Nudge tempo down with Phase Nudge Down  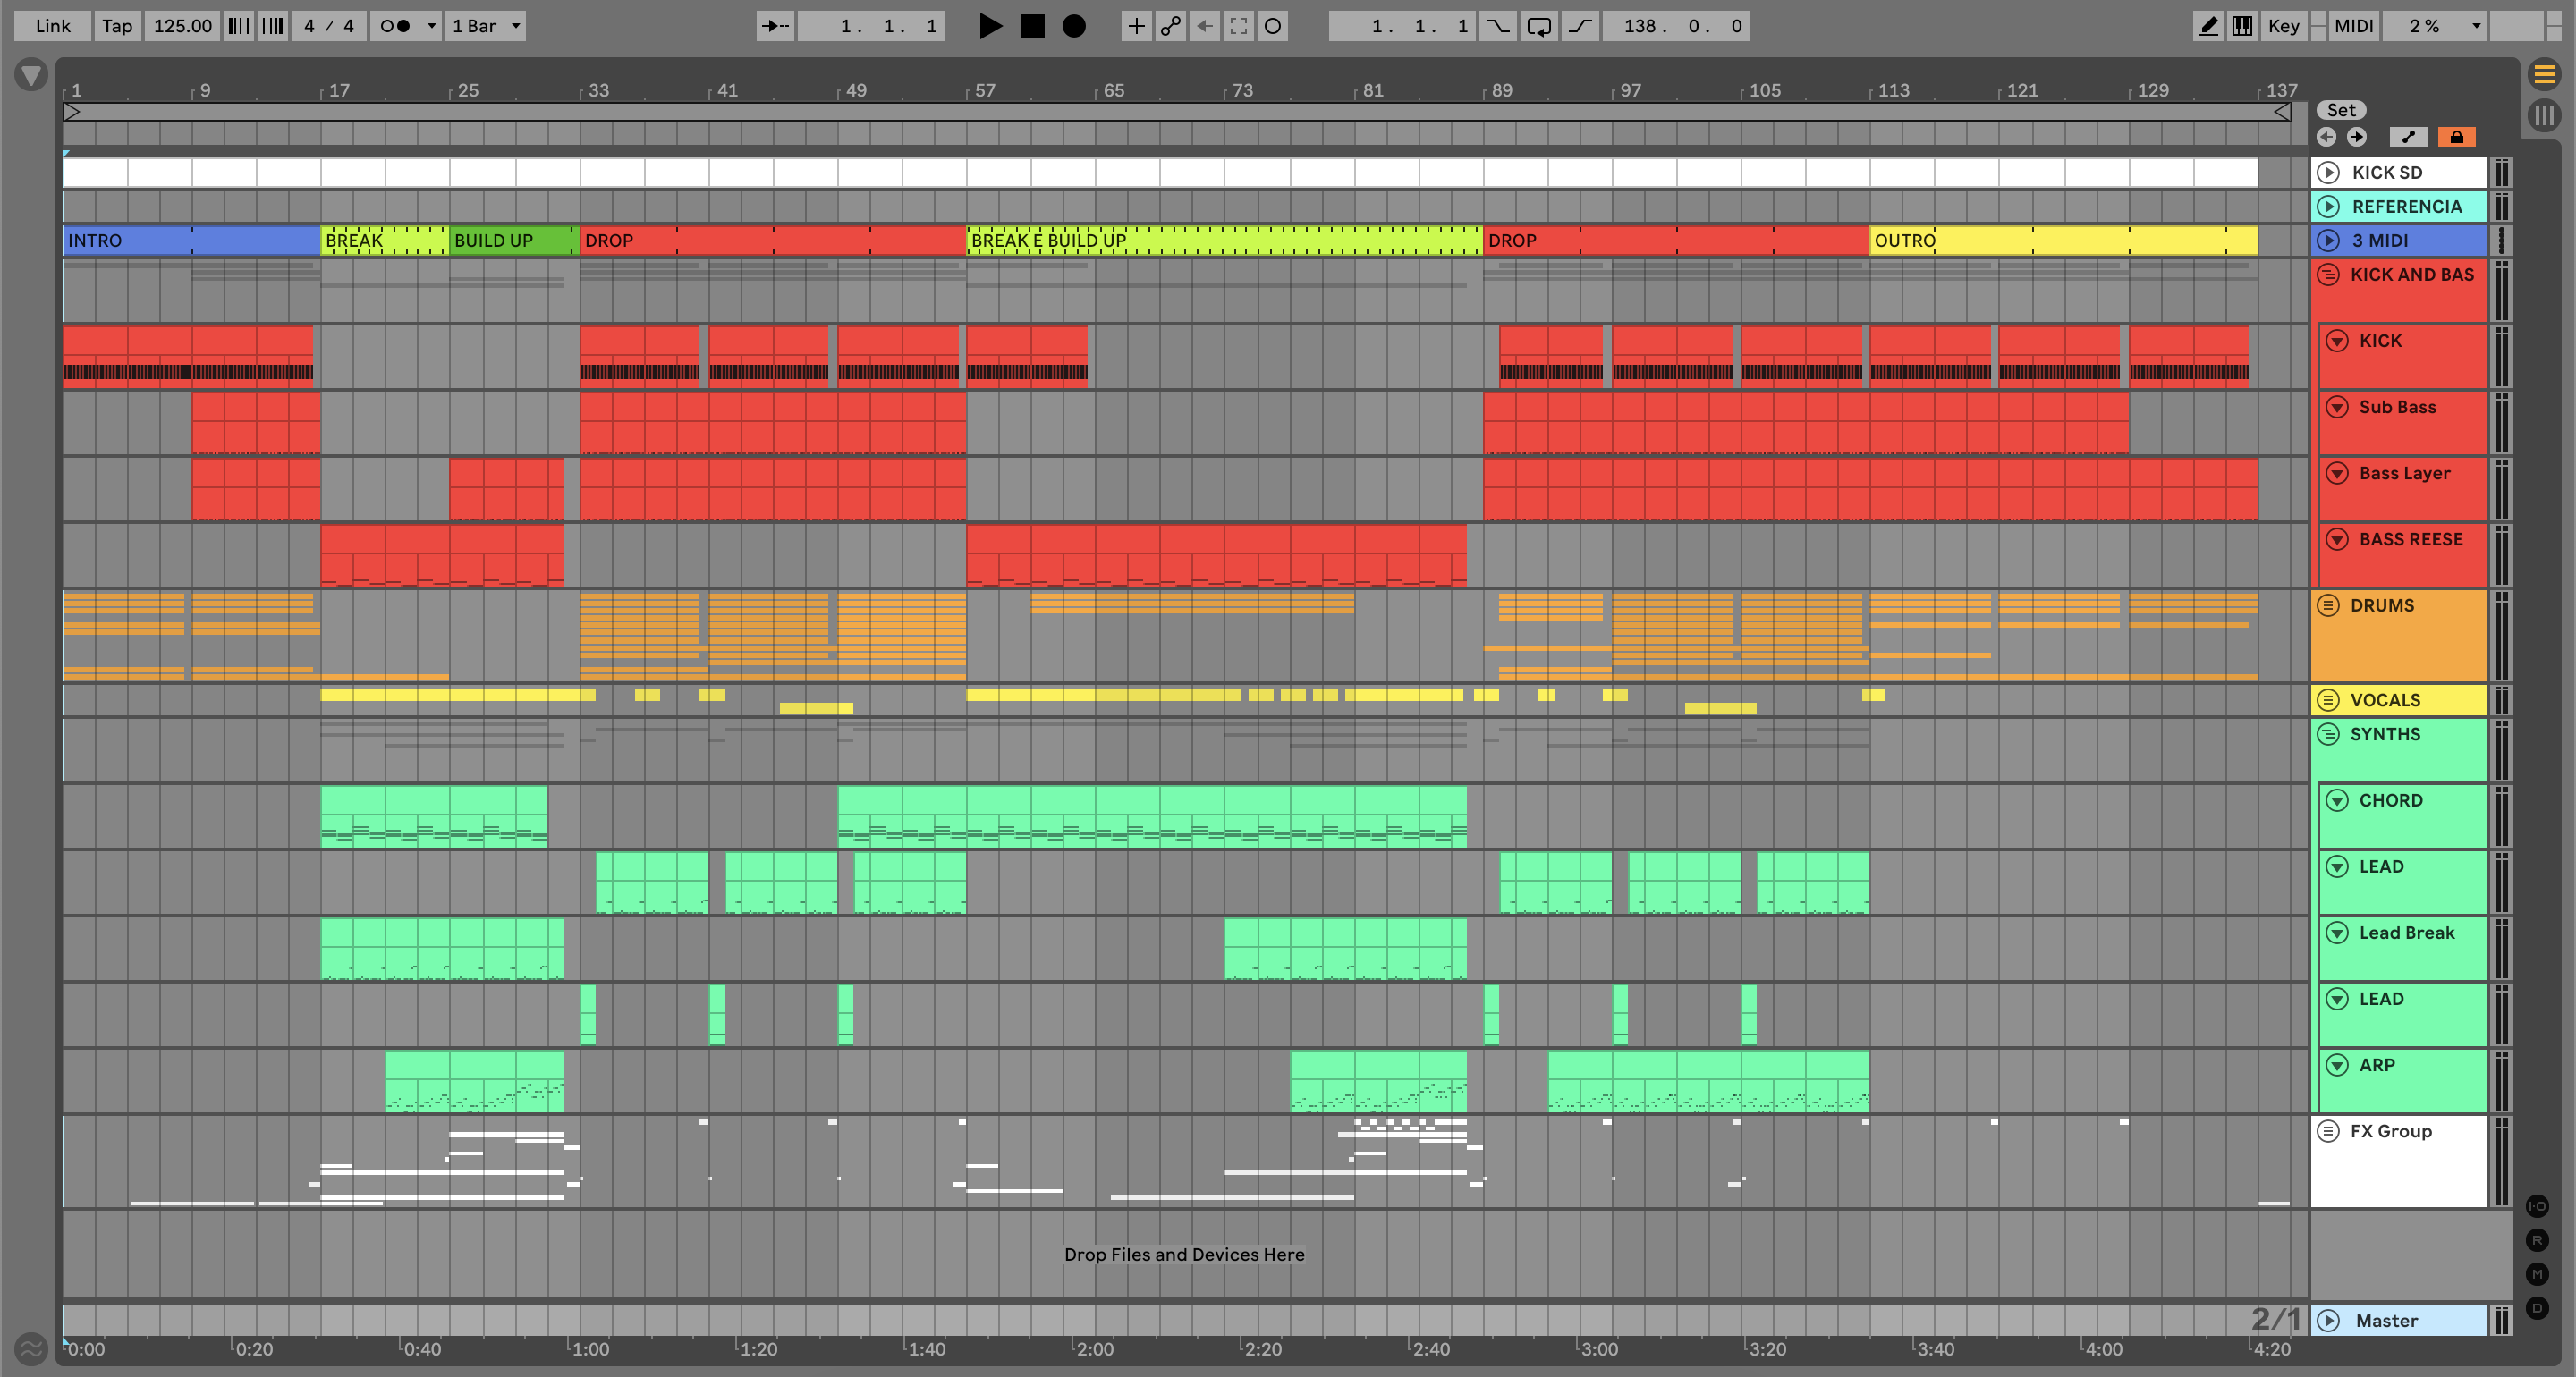[x=238, y=26]
